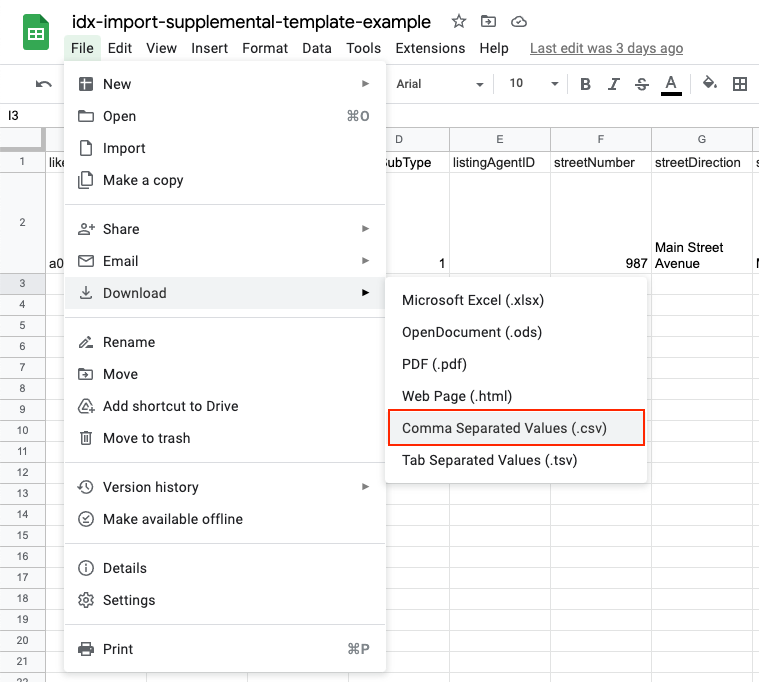Open the fill color bucket
759x682 pixels.
point(709,84)
